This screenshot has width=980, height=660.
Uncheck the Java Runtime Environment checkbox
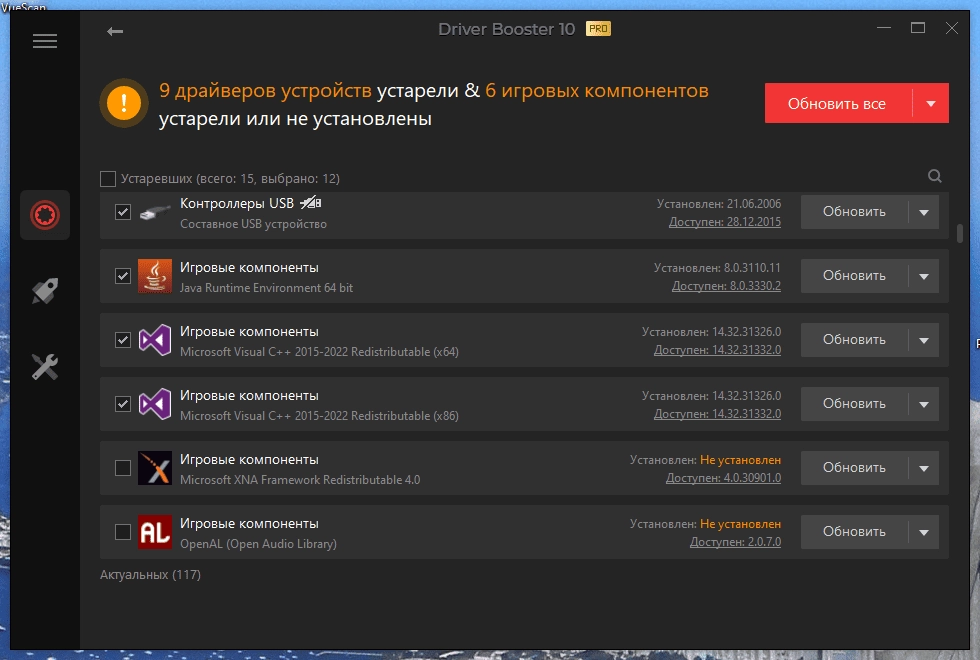click(122, 276)
